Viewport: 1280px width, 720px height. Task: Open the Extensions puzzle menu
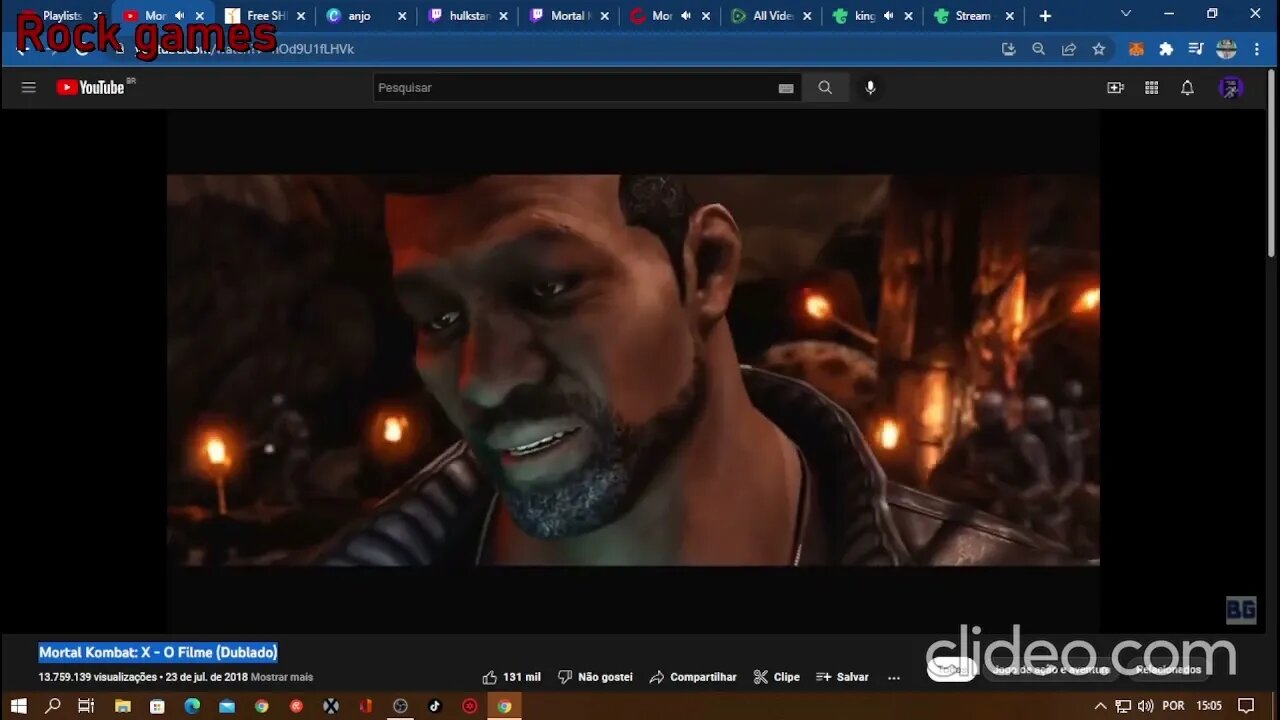pos(1166,49)
